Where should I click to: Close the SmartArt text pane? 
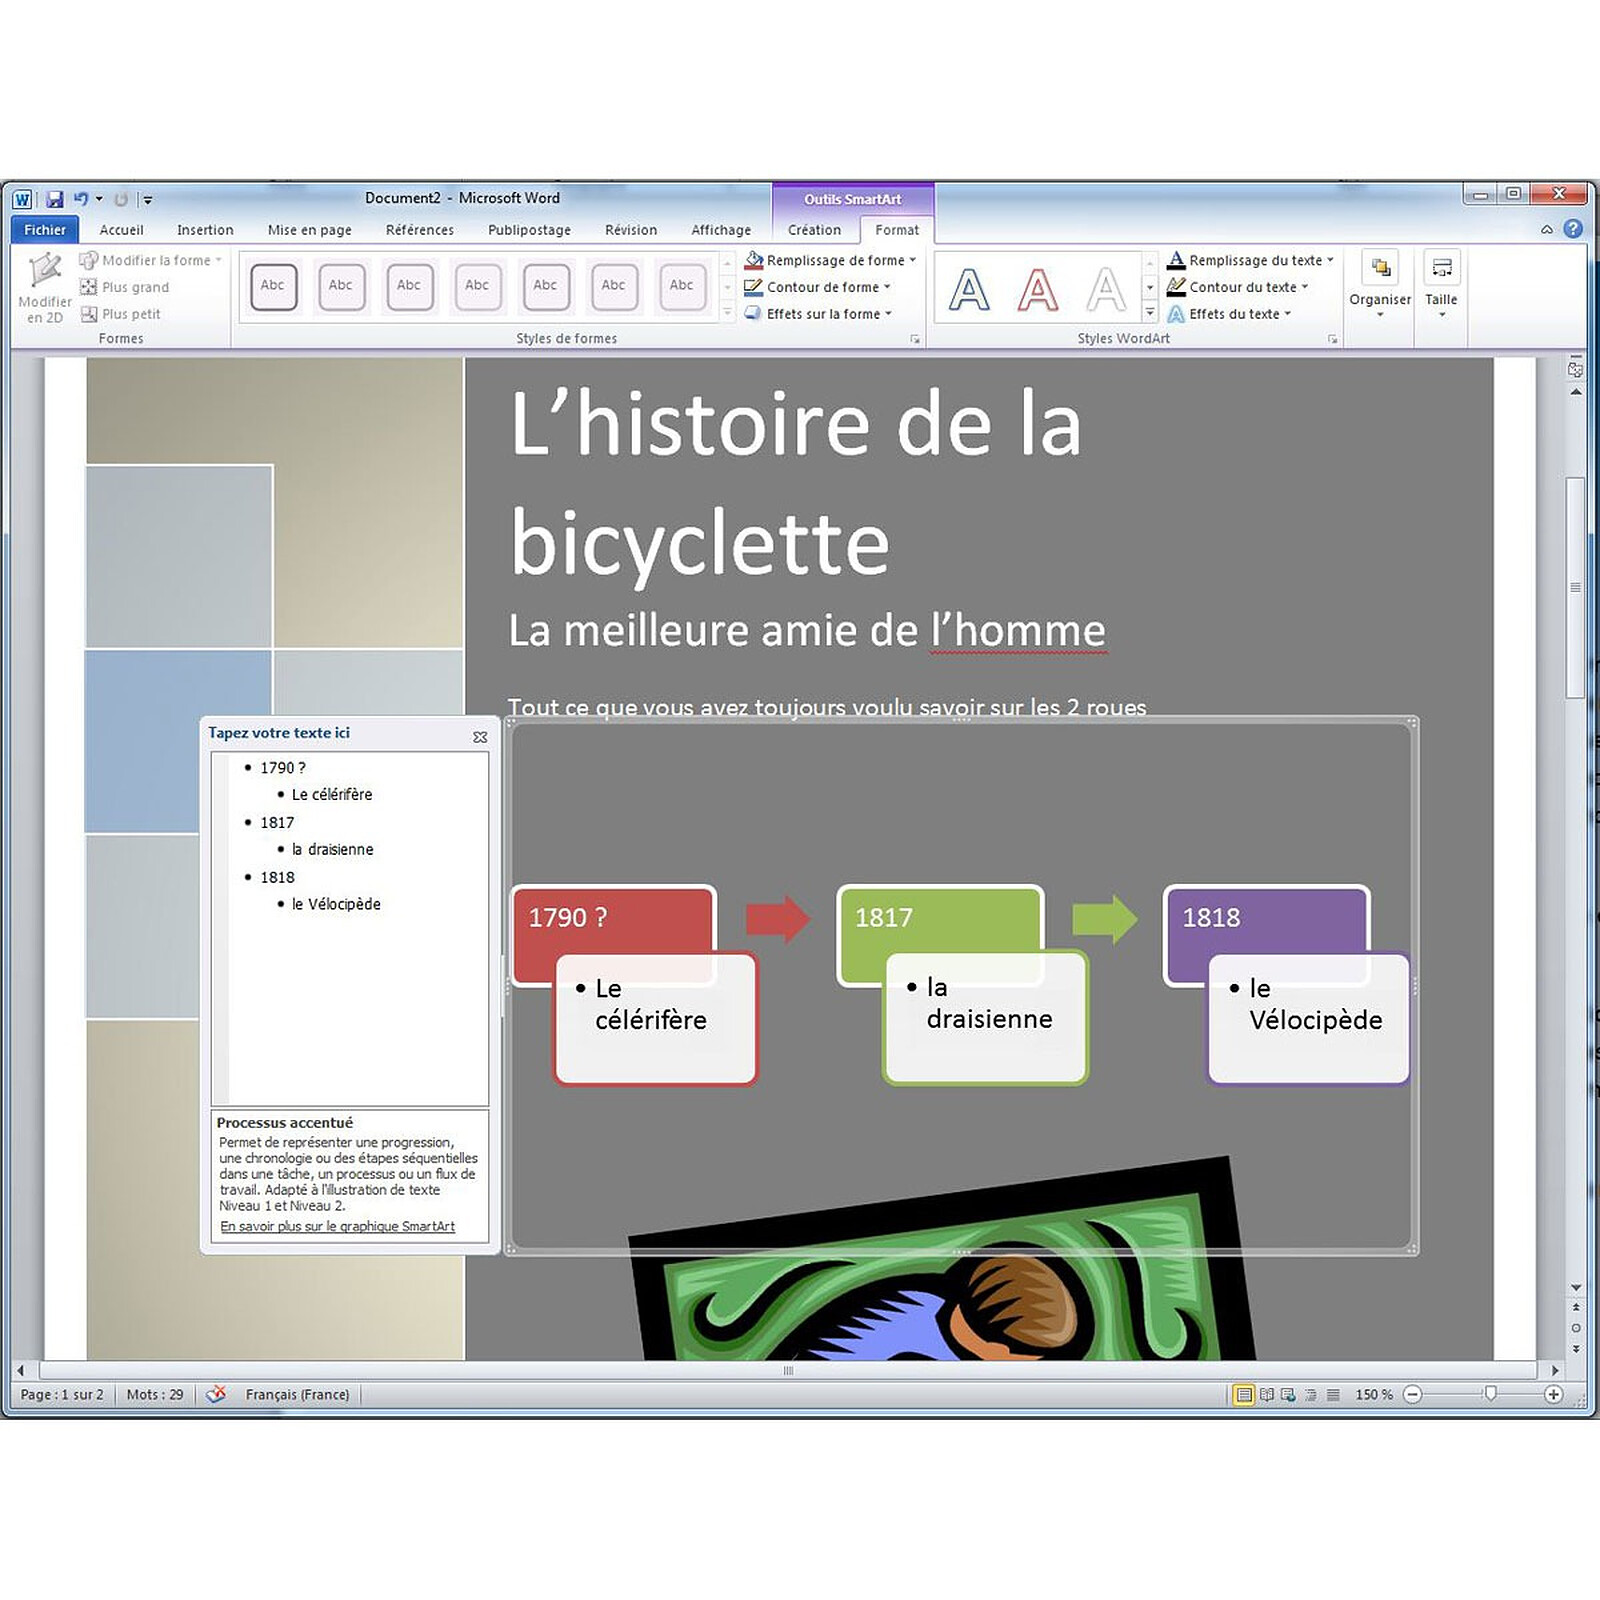click(480, 737)
